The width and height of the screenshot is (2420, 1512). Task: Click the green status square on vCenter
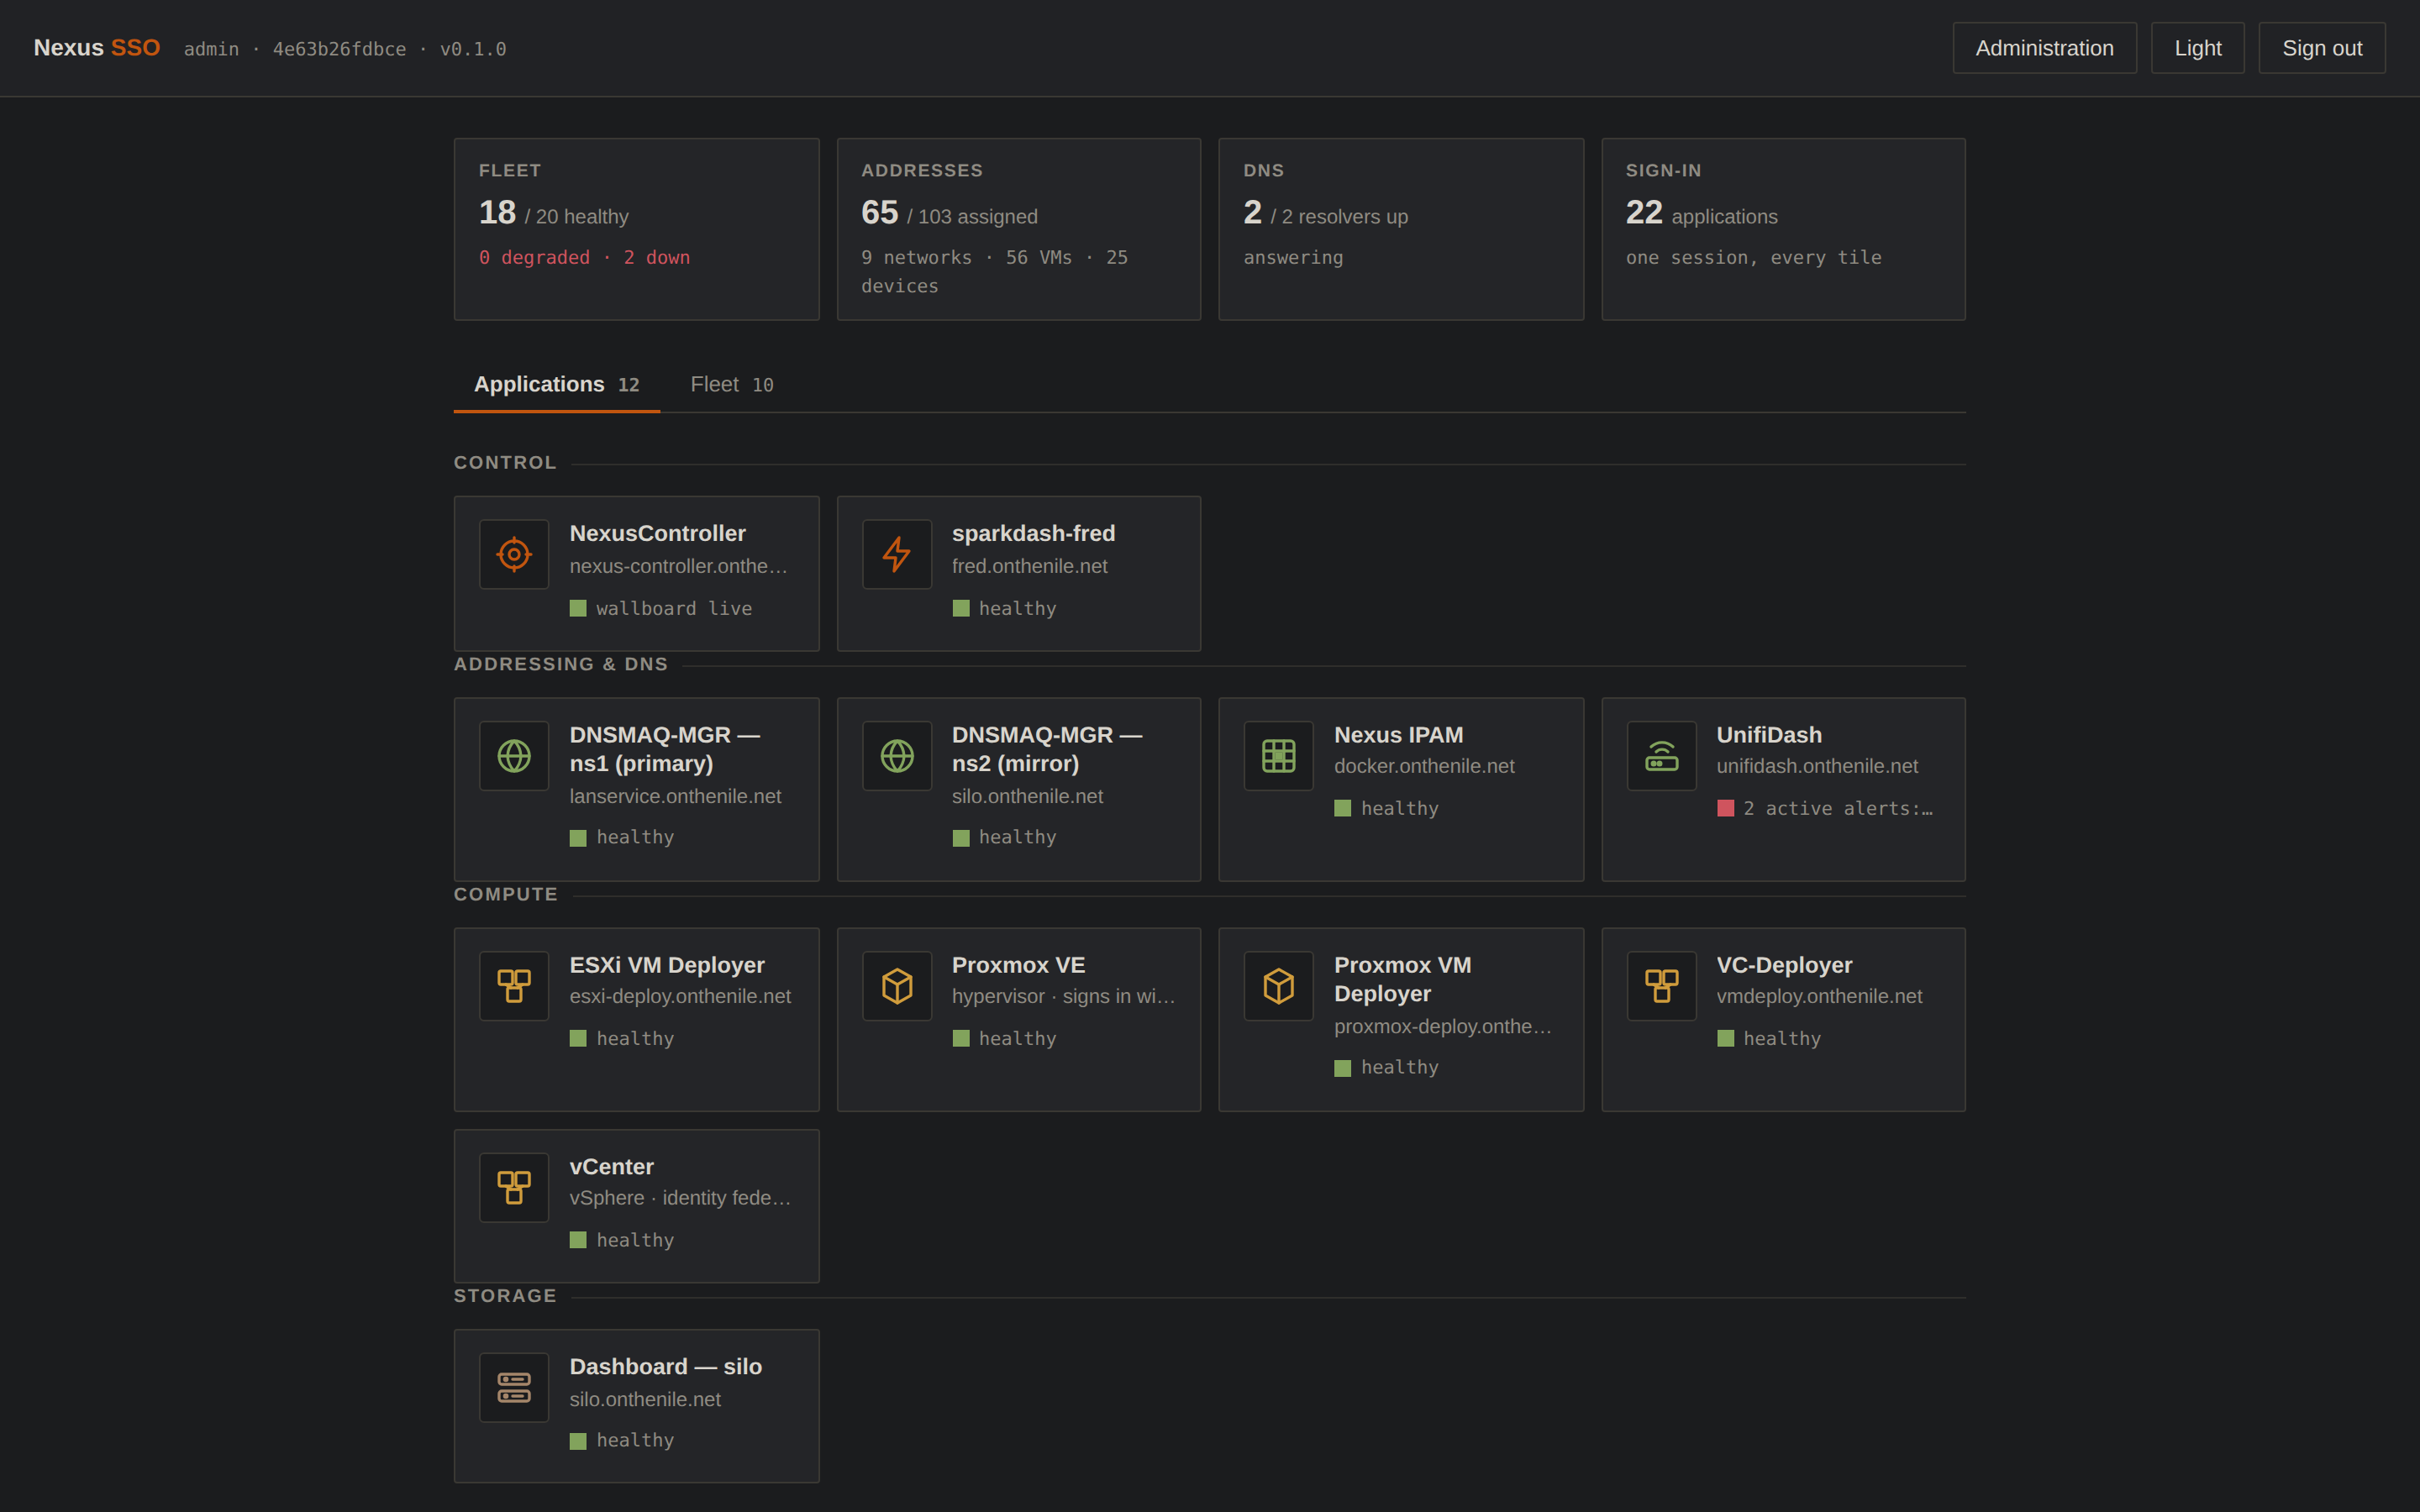tap(578, 1240)
